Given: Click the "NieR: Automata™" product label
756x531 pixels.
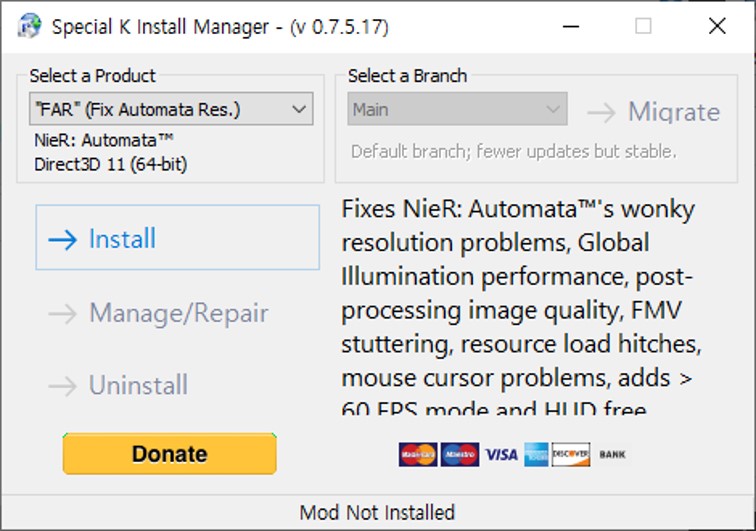Looking at the screenshot, I should [x=104, y=140].
